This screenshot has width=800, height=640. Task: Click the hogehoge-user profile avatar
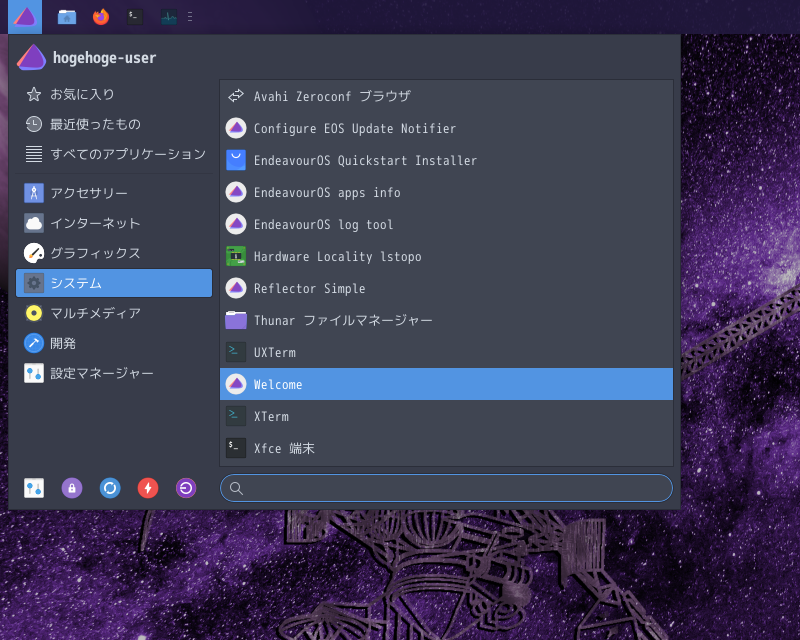pos(32,57)
